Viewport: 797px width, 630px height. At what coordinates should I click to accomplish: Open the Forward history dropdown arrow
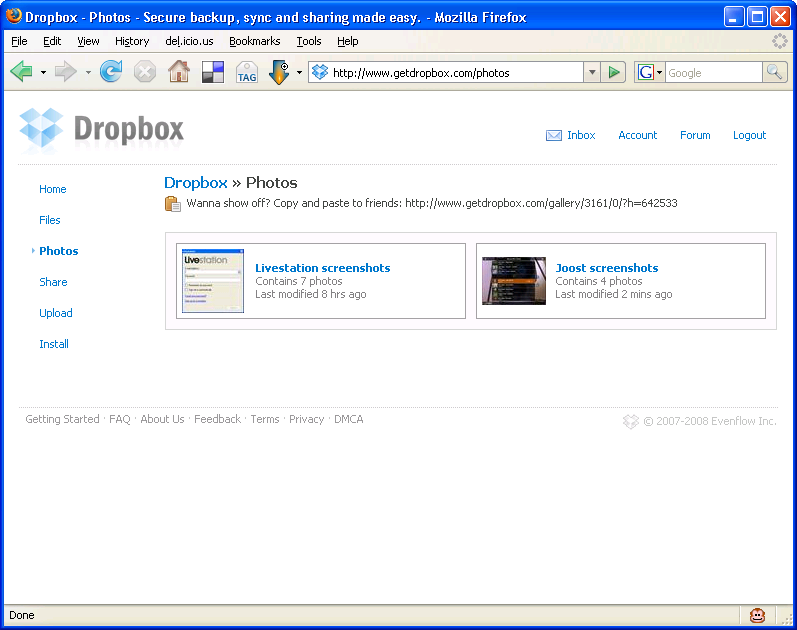pos(88,72)
